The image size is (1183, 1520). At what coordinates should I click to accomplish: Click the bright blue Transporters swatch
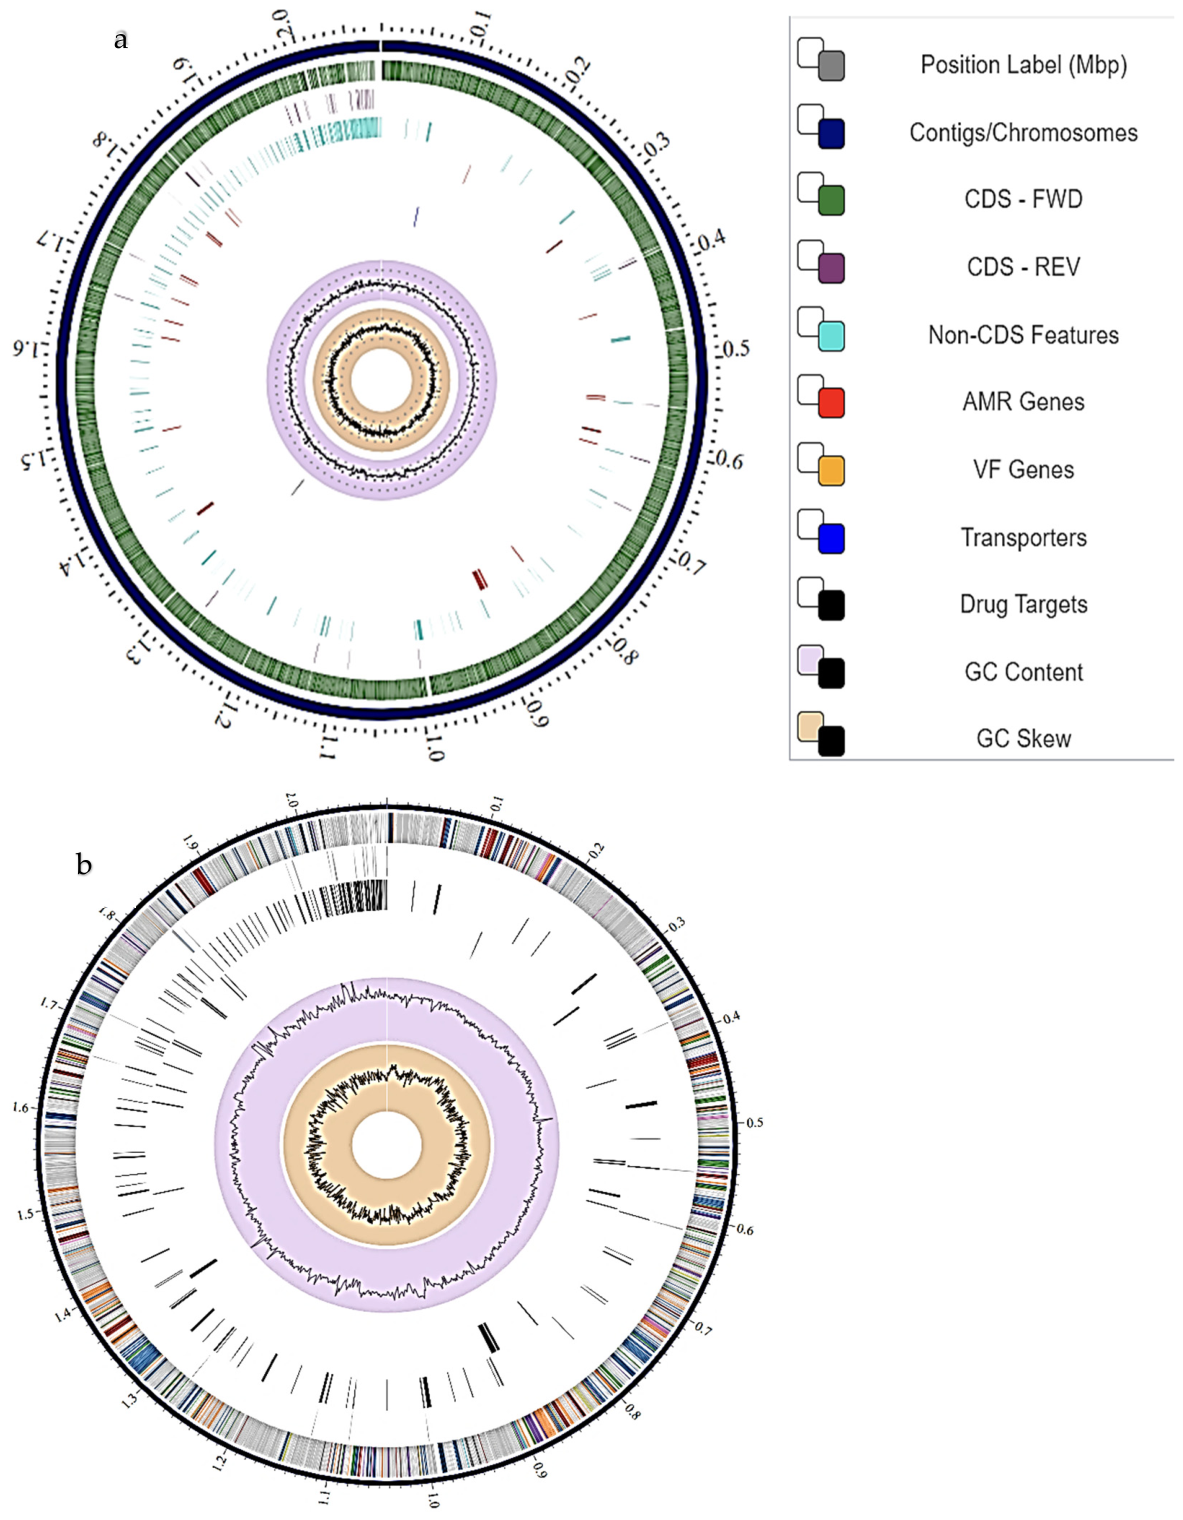831,539
